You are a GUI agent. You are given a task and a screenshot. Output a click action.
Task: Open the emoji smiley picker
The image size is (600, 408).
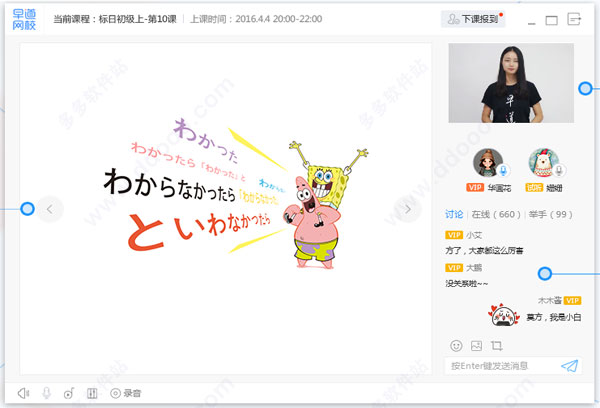456,345
